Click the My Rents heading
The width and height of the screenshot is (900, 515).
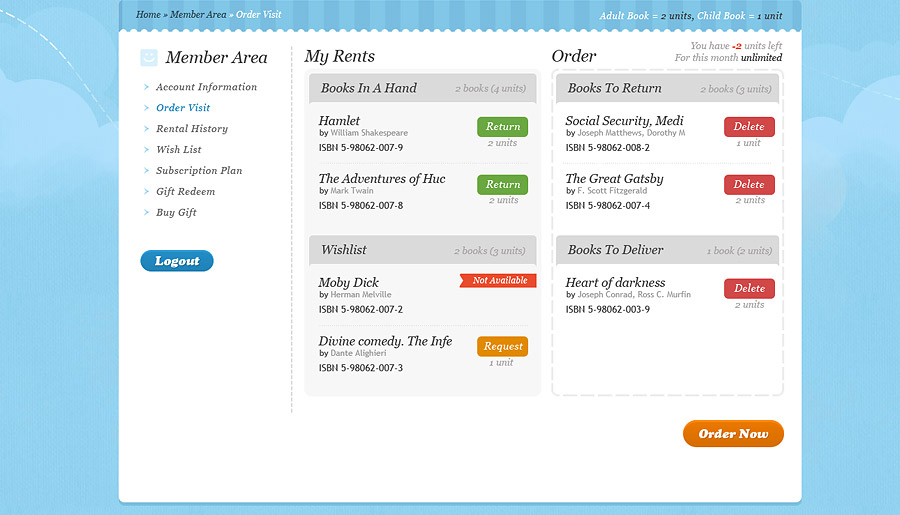[x=339, y=56]
